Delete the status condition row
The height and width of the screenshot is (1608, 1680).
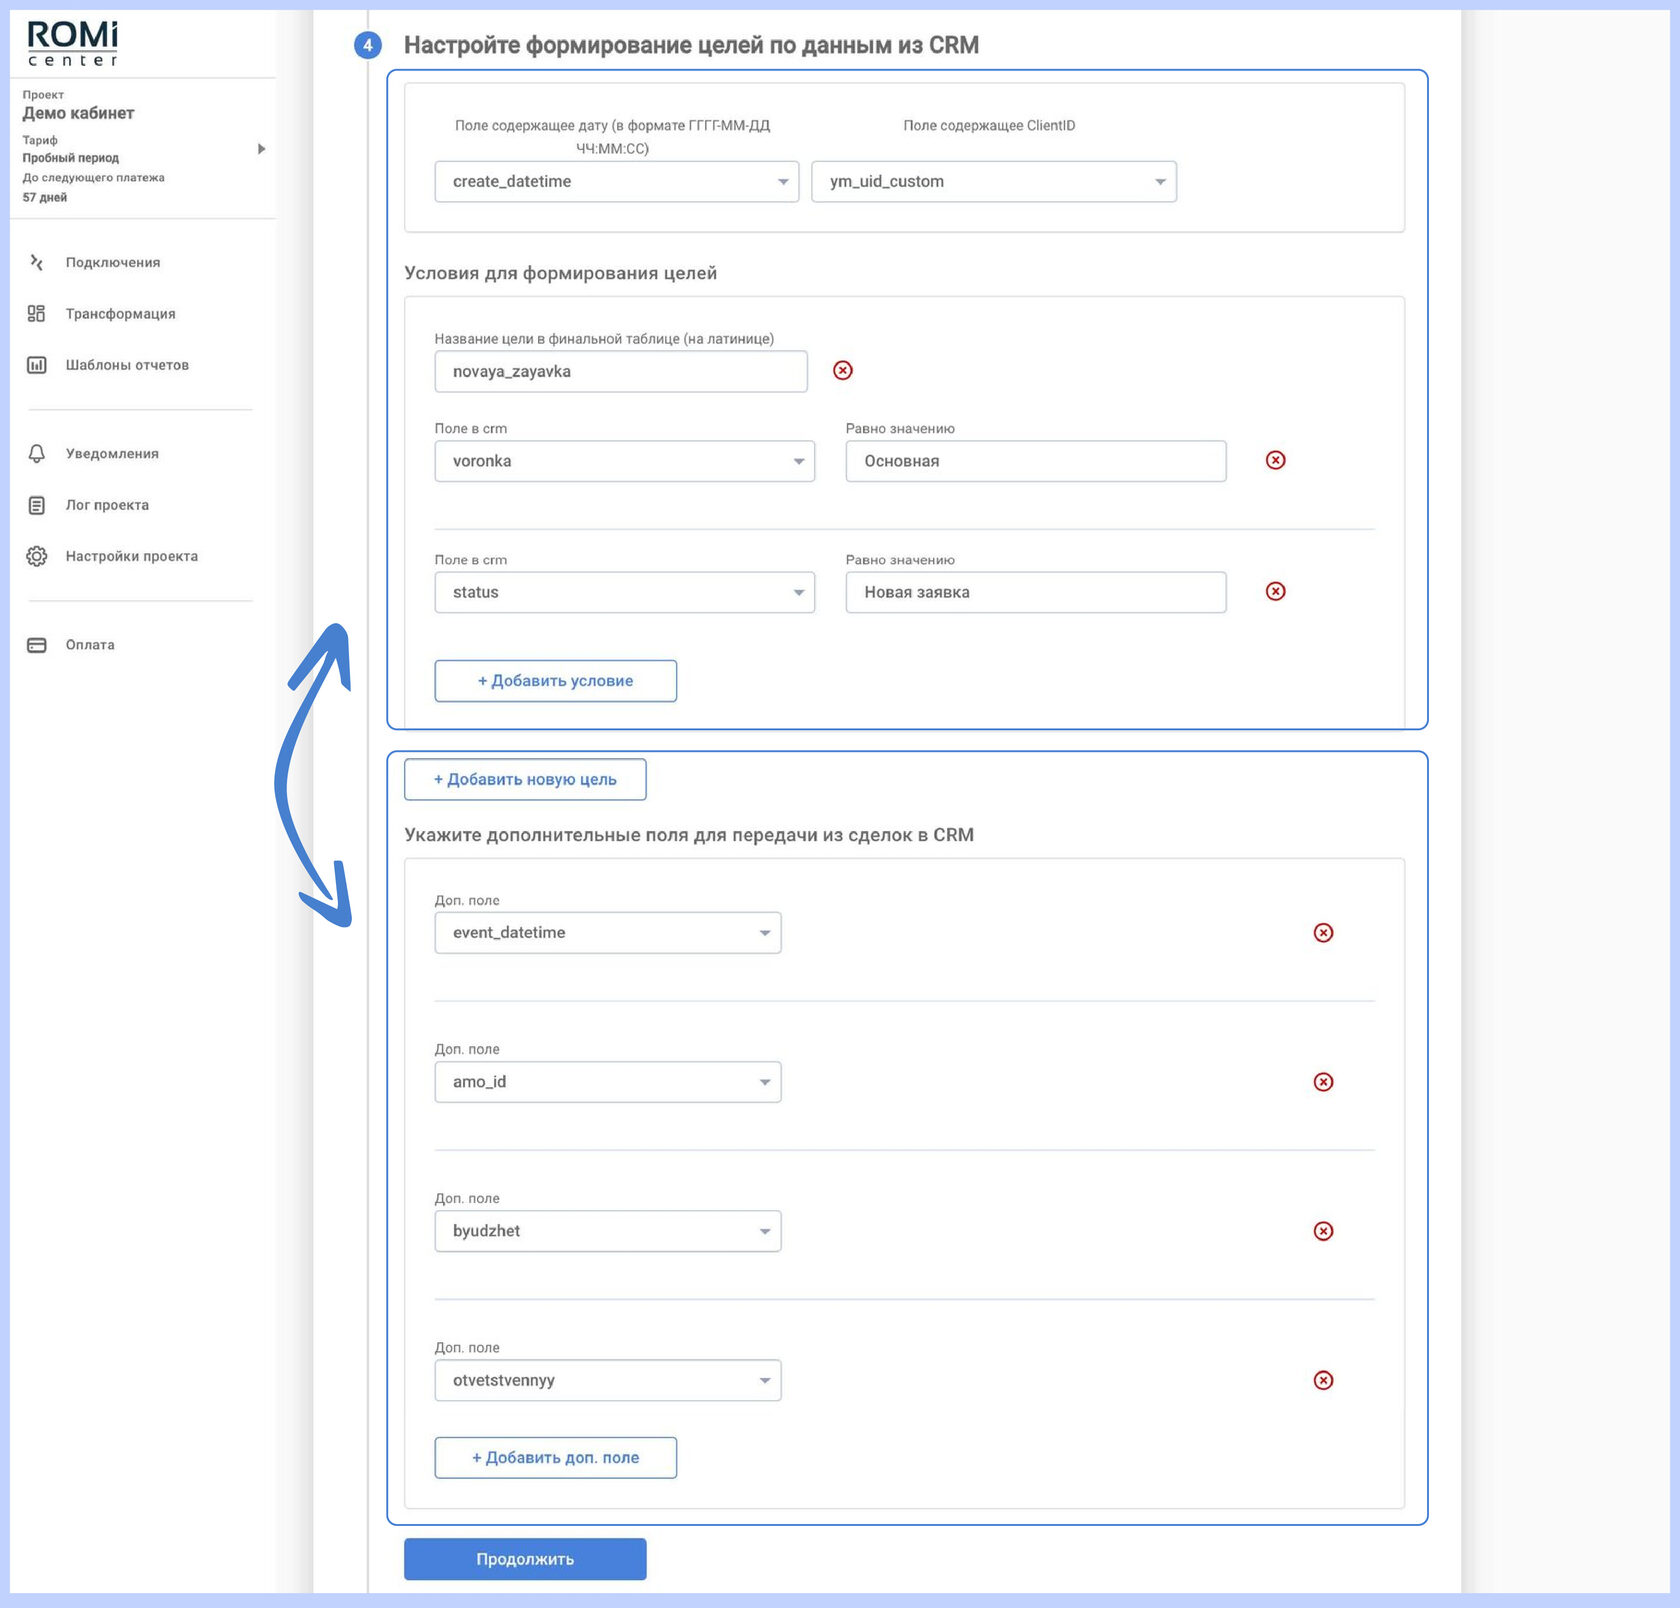click(1276, 591)
